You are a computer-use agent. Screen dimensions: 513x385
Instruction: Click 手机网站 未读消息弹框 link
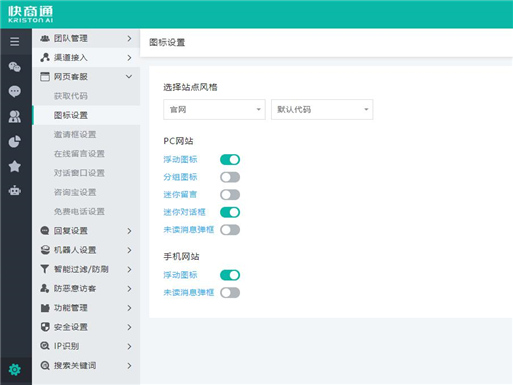[x=189, y=293]
